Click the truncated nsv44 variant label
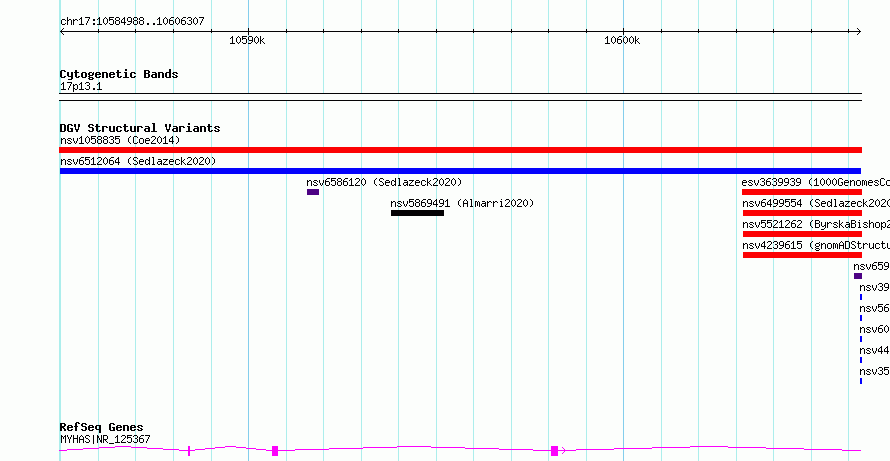The image size is (890, 461). click(874, 350)
